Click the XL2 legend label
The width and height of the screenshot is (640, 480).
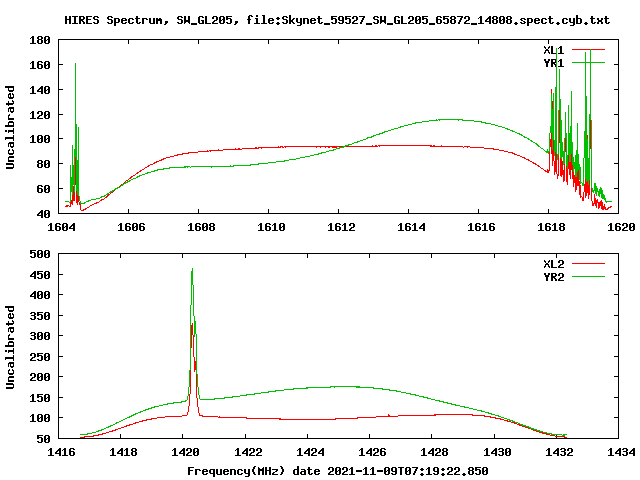pyautogui.click(x=553, y=264)
